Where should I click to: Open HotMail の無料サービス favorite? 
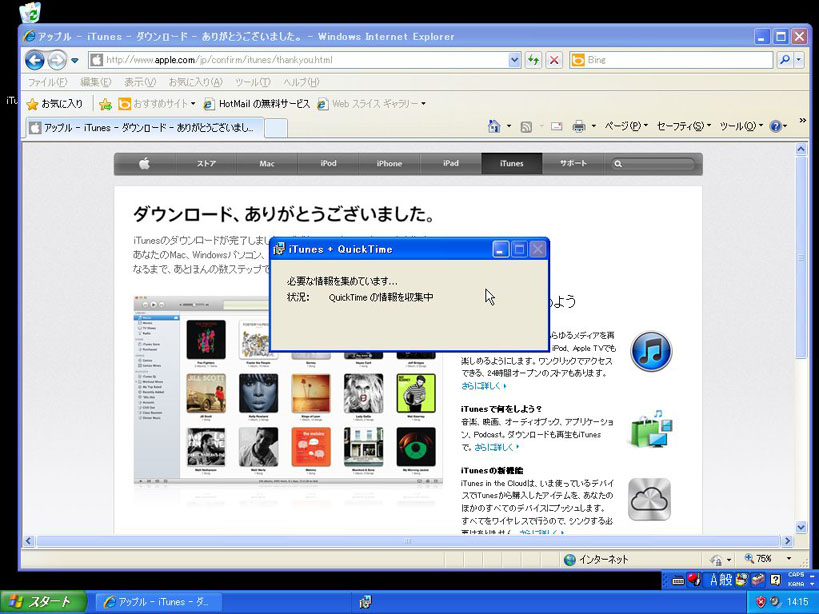click(257, 104)
